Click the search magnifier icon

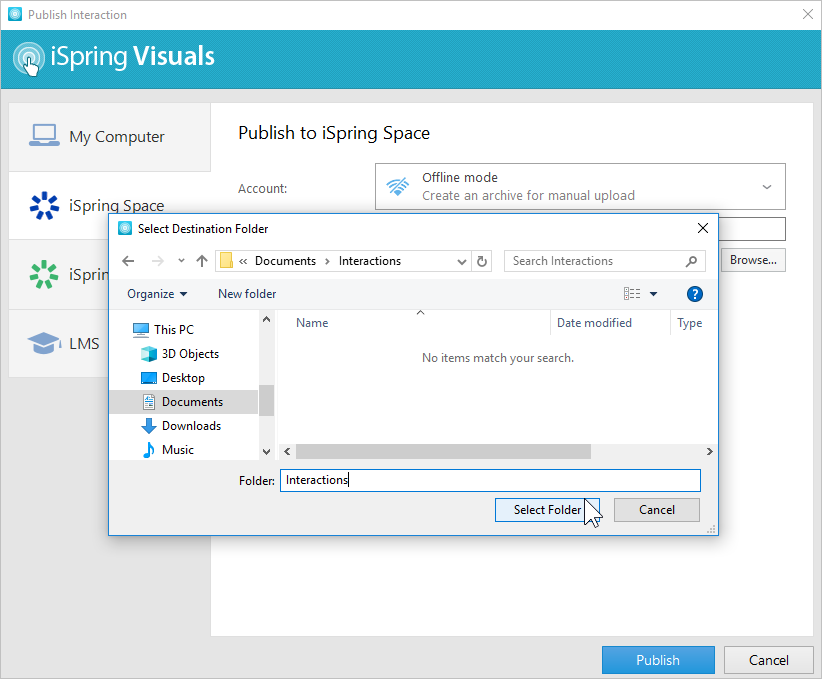691,261
